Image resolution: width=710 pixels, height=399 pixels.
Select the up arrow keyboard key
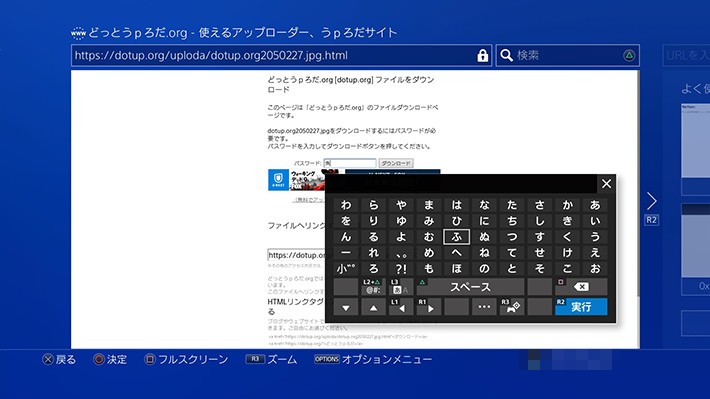pos(374,307)
